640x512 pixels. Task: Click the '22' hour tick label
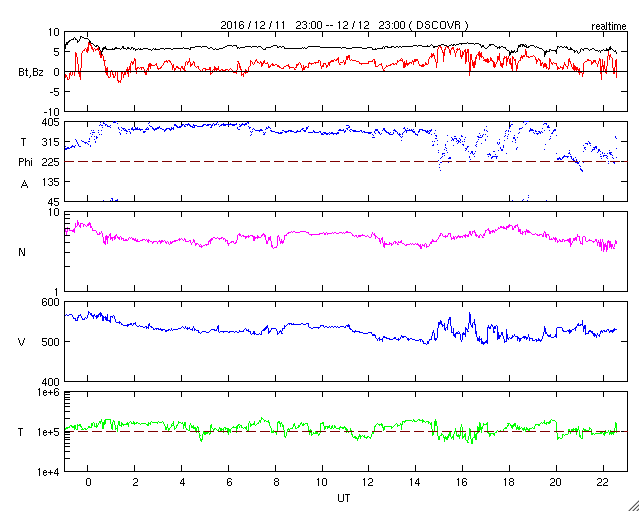click(603, 483)
